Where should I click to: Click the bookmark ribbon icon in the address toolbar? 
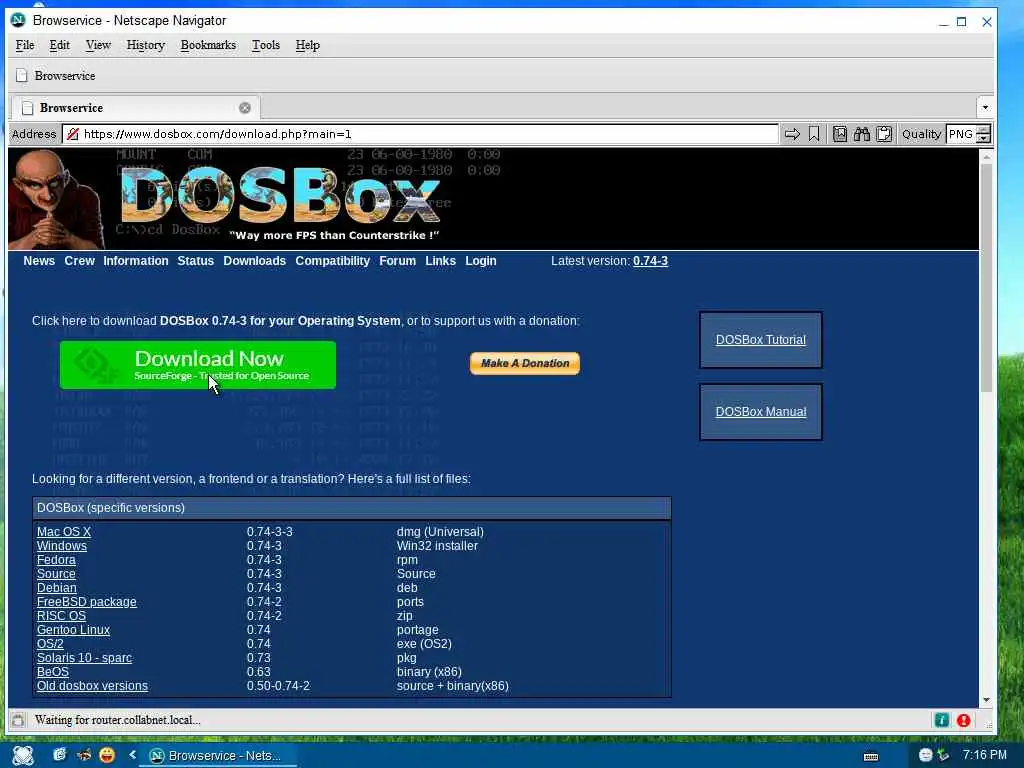tap(814, 134)
